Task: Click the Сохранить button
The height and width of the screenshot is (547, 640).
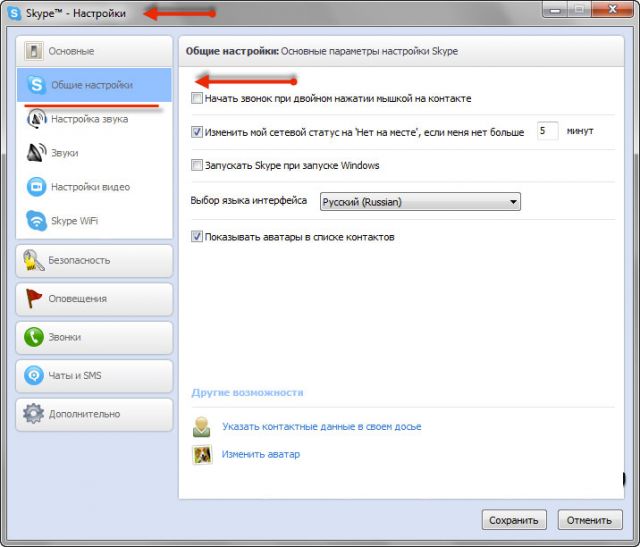Action: pos(514,520)
